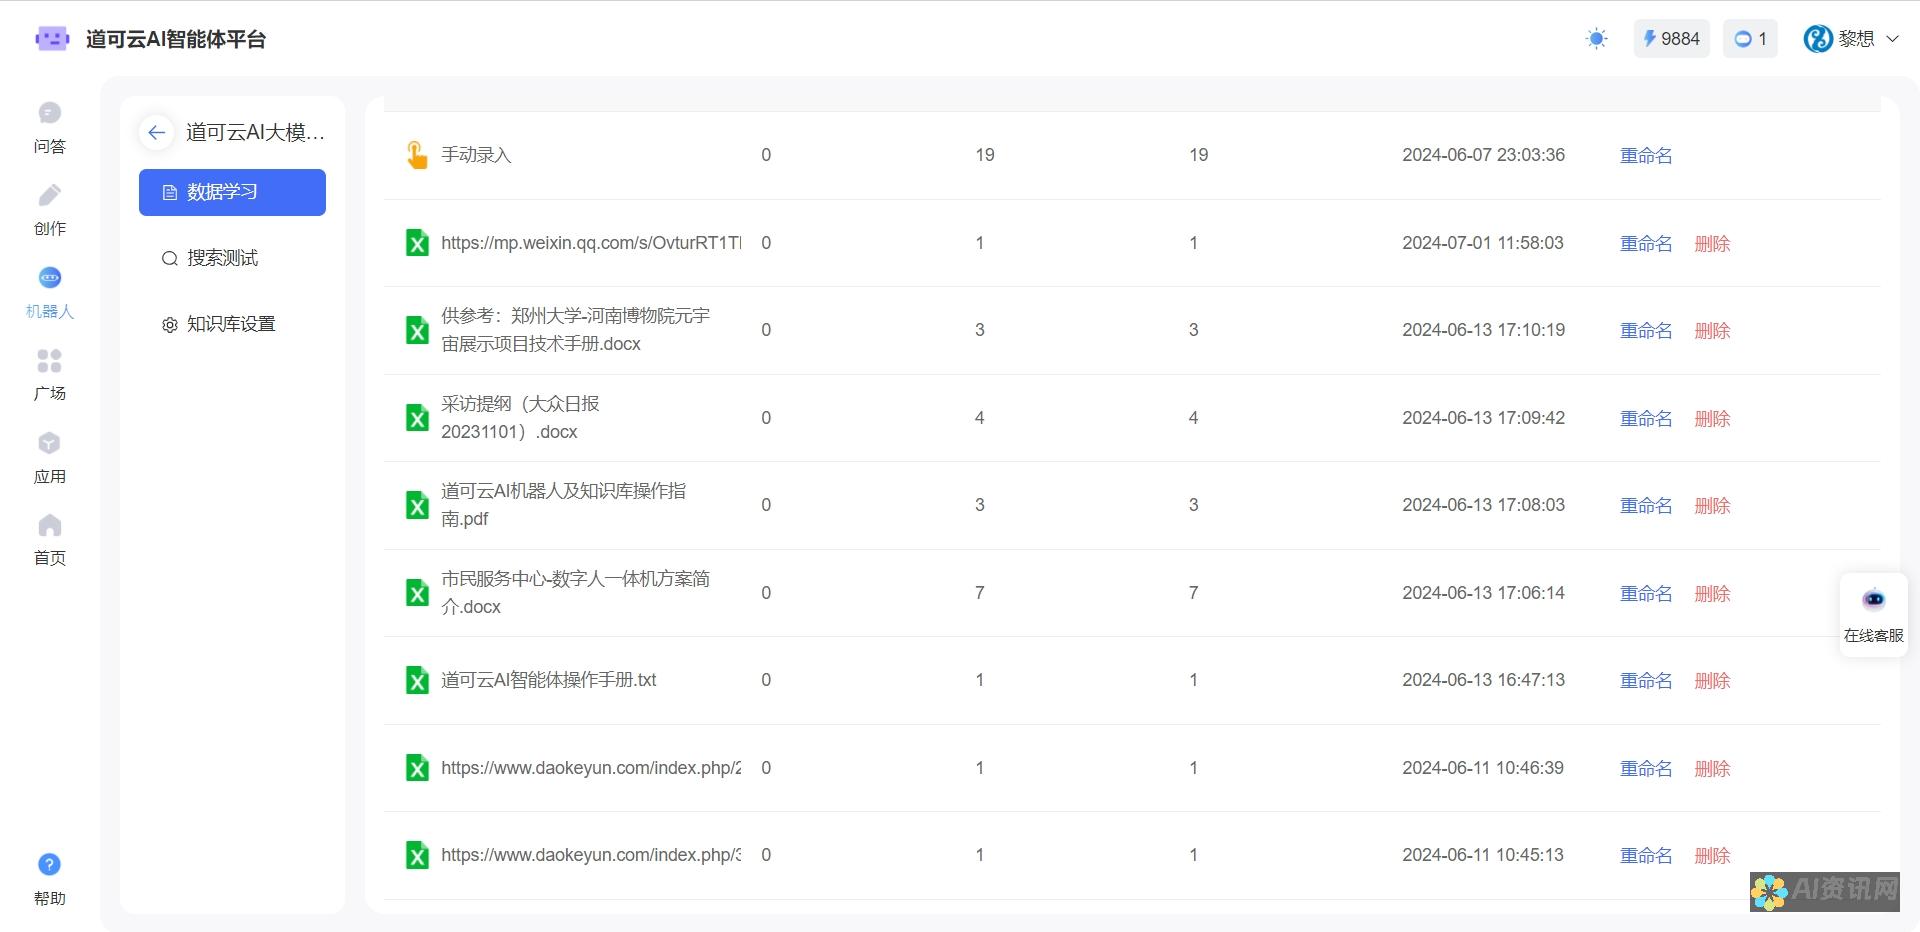Image resolution: width=1920 pixels, height=932 pixels.
Task: Delete the 采访提纲 docx entry
Action: (1712, 418)
